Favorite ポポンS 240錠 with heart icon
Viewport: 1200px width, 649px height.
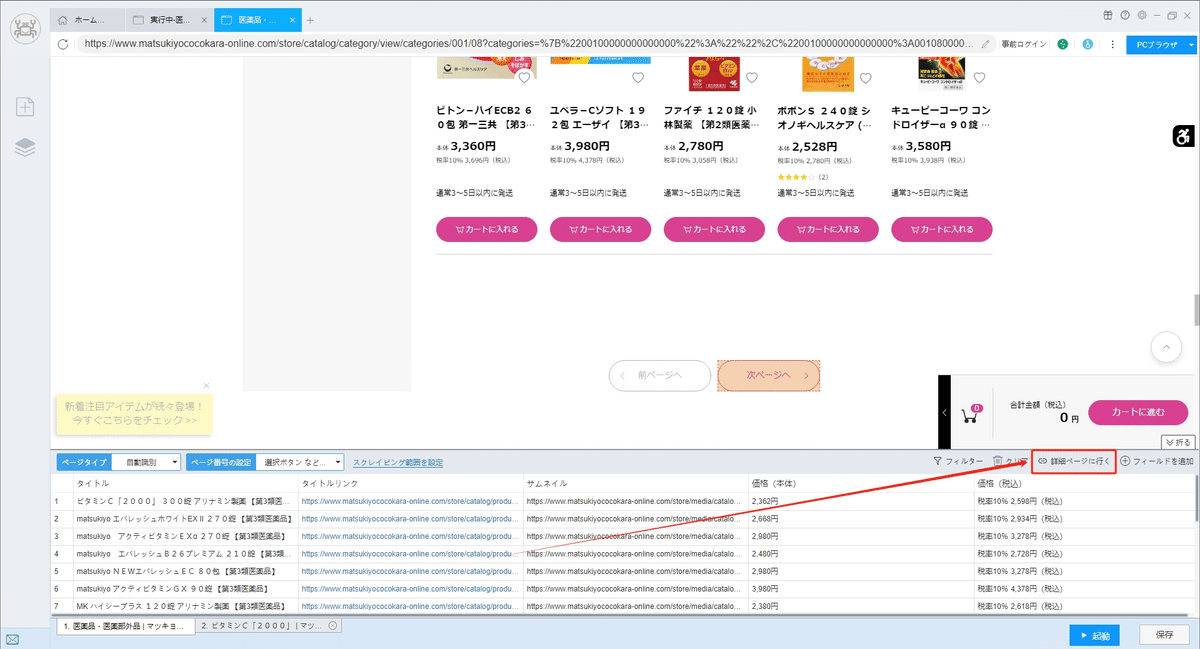[866, 78]
